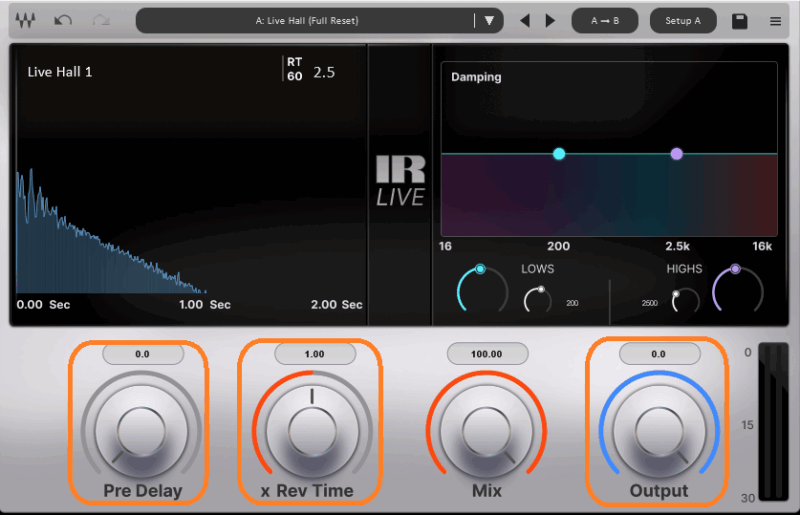This screenshot has height=515, width=800.
Task: Save the preset with the disk icon
Action: [x=739, y=21]
